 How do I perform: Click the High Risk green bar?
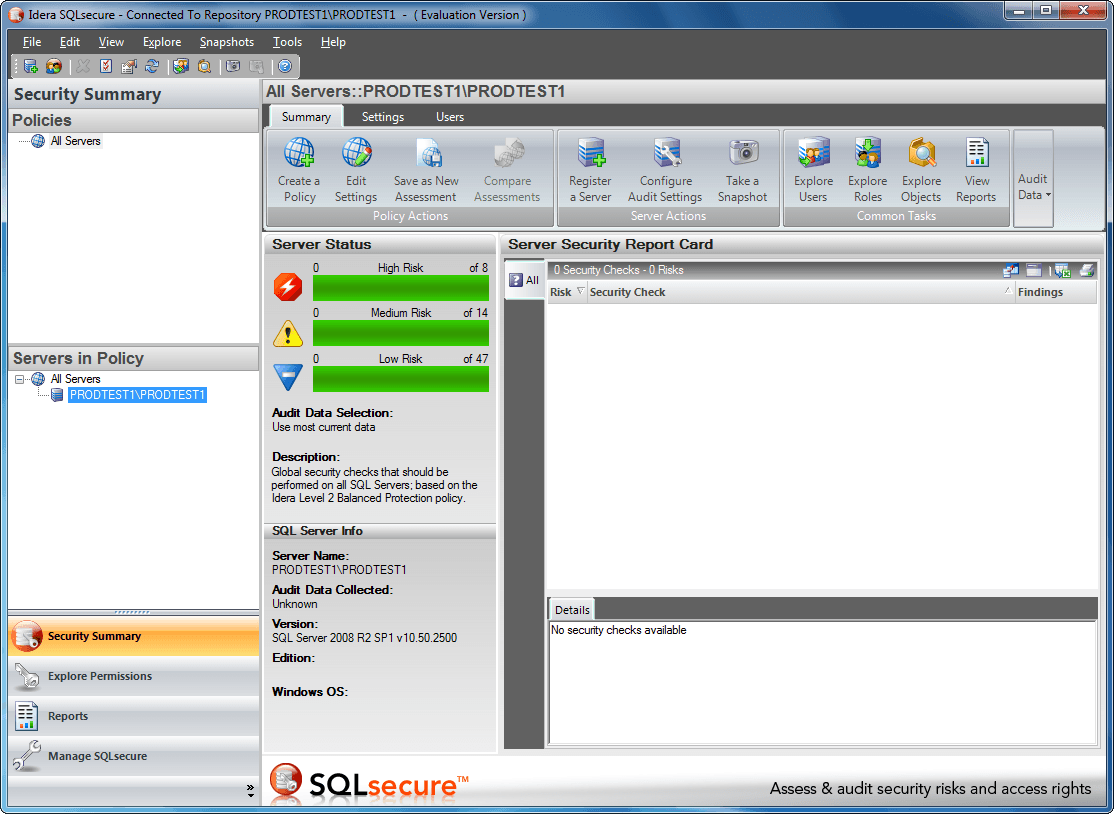(x=401, y=288)
